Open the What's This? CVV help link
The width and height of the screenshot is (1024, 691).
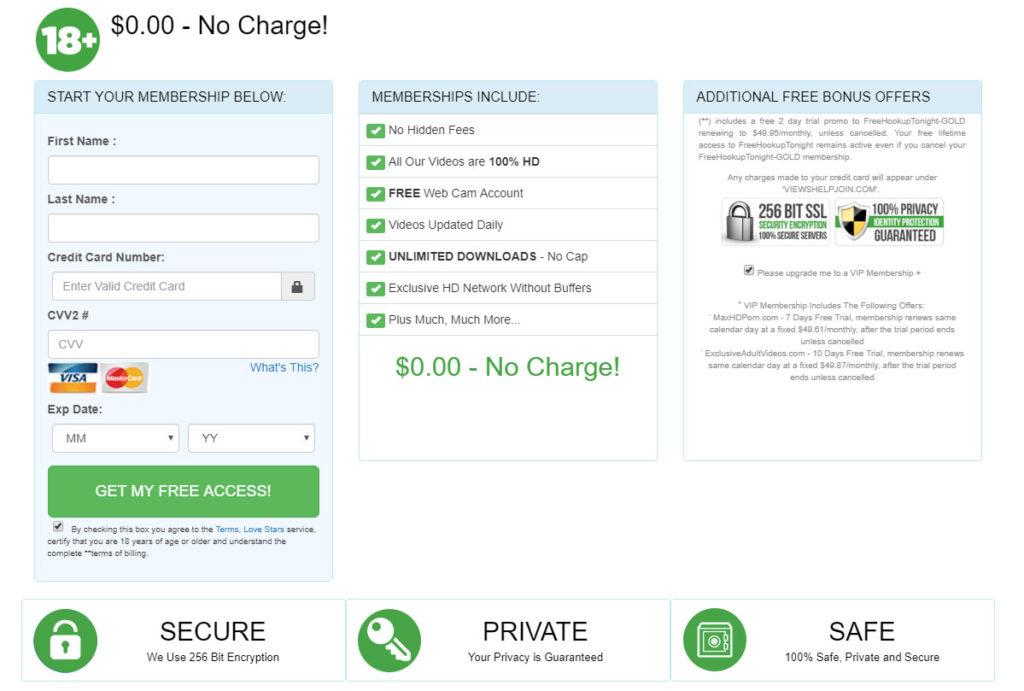pyautogui.click(x=284, y=367)
